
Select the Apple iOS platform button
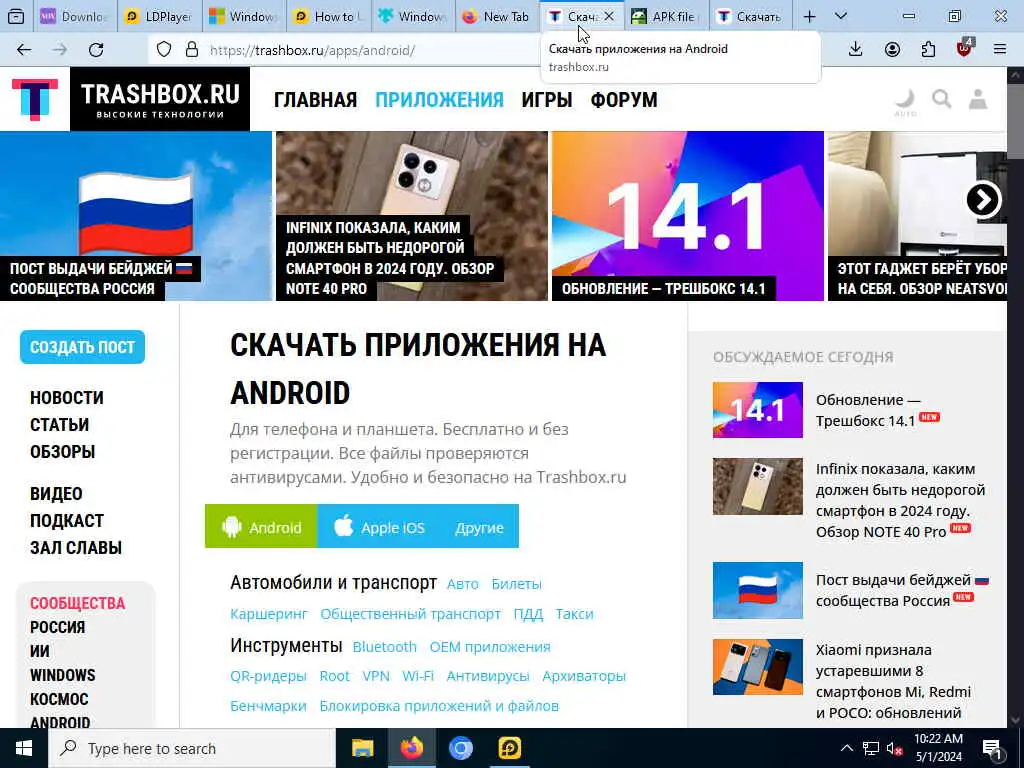coord(379,526)
